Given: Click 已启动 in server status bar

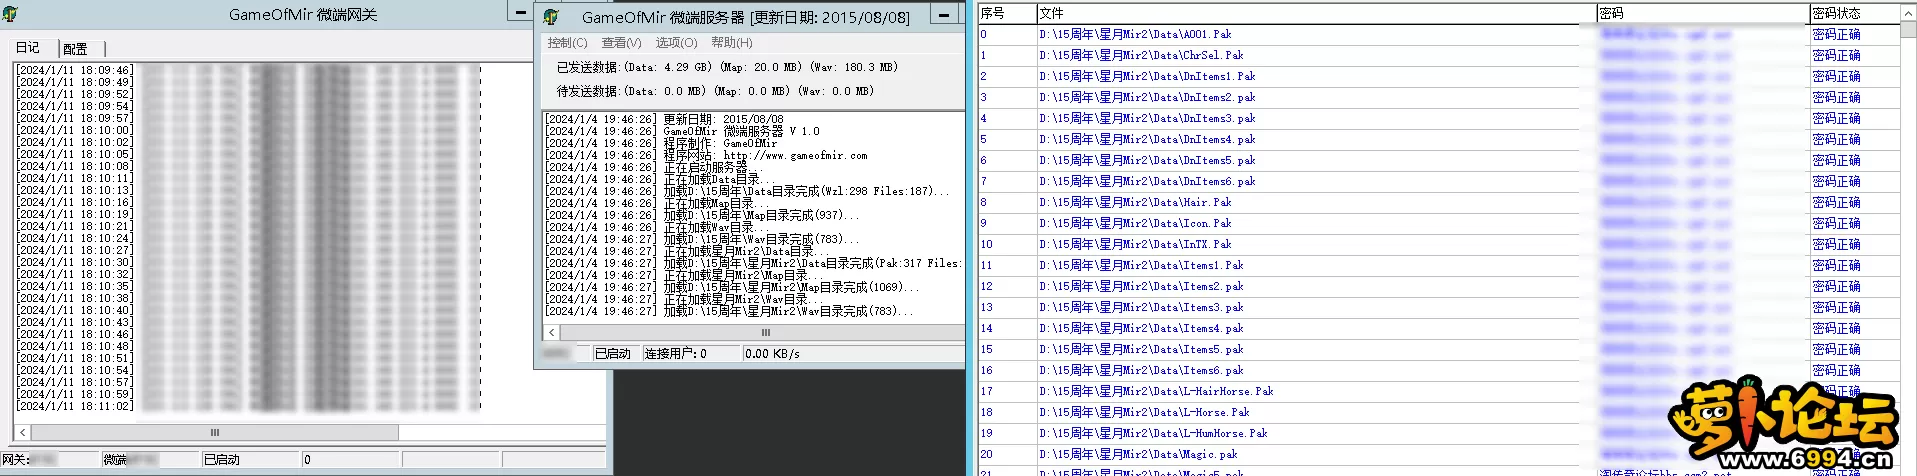Looking at the screenshot, I should 614,353.
